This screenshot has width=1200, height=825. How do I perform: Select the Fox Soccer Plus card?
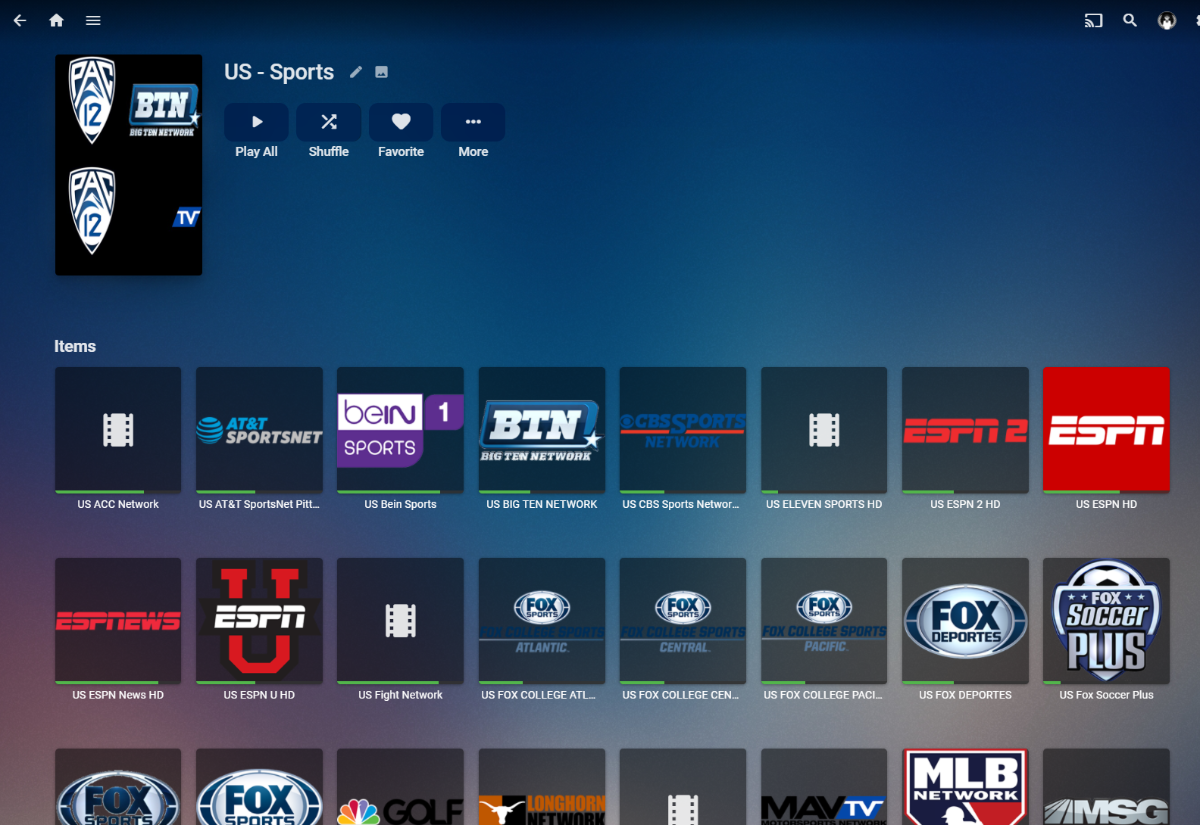1106,621
